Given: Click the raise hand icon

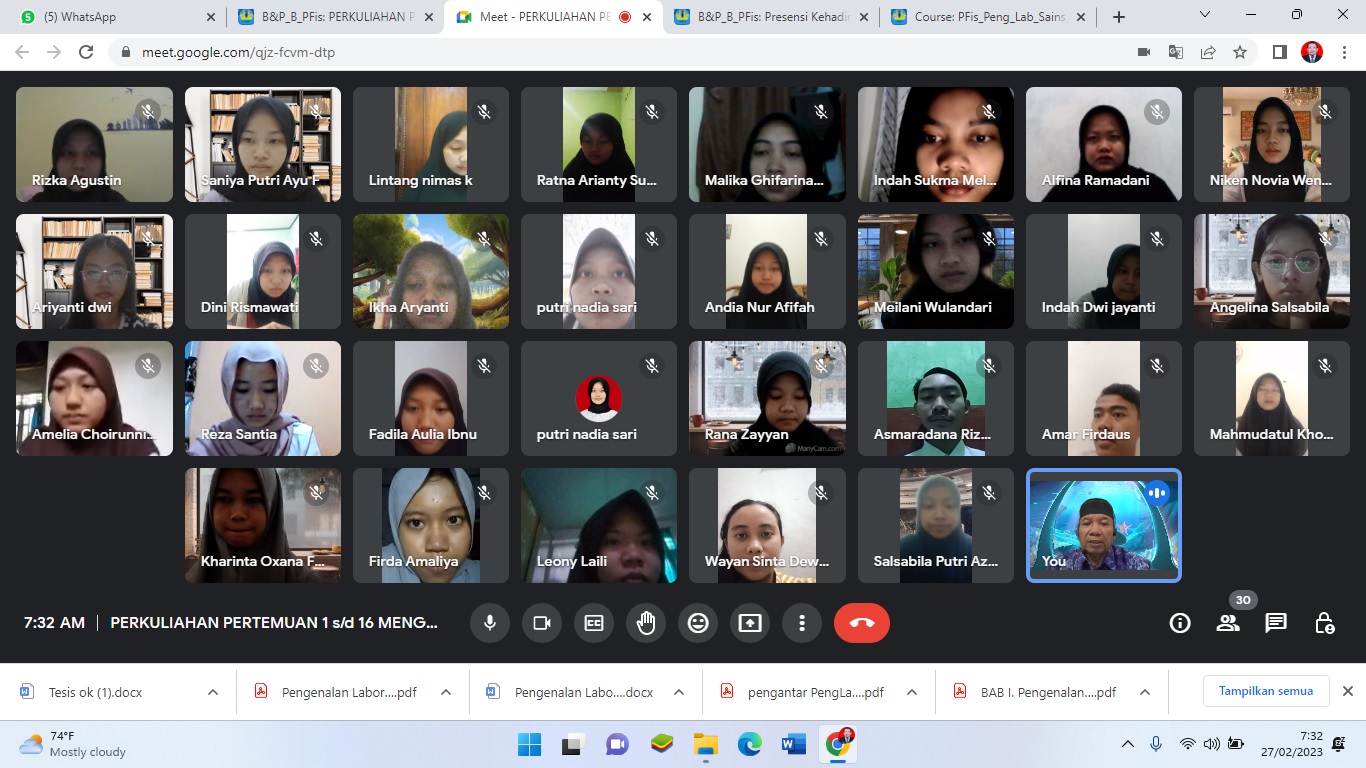Looking at the screenshot, I should pos(646,623).
